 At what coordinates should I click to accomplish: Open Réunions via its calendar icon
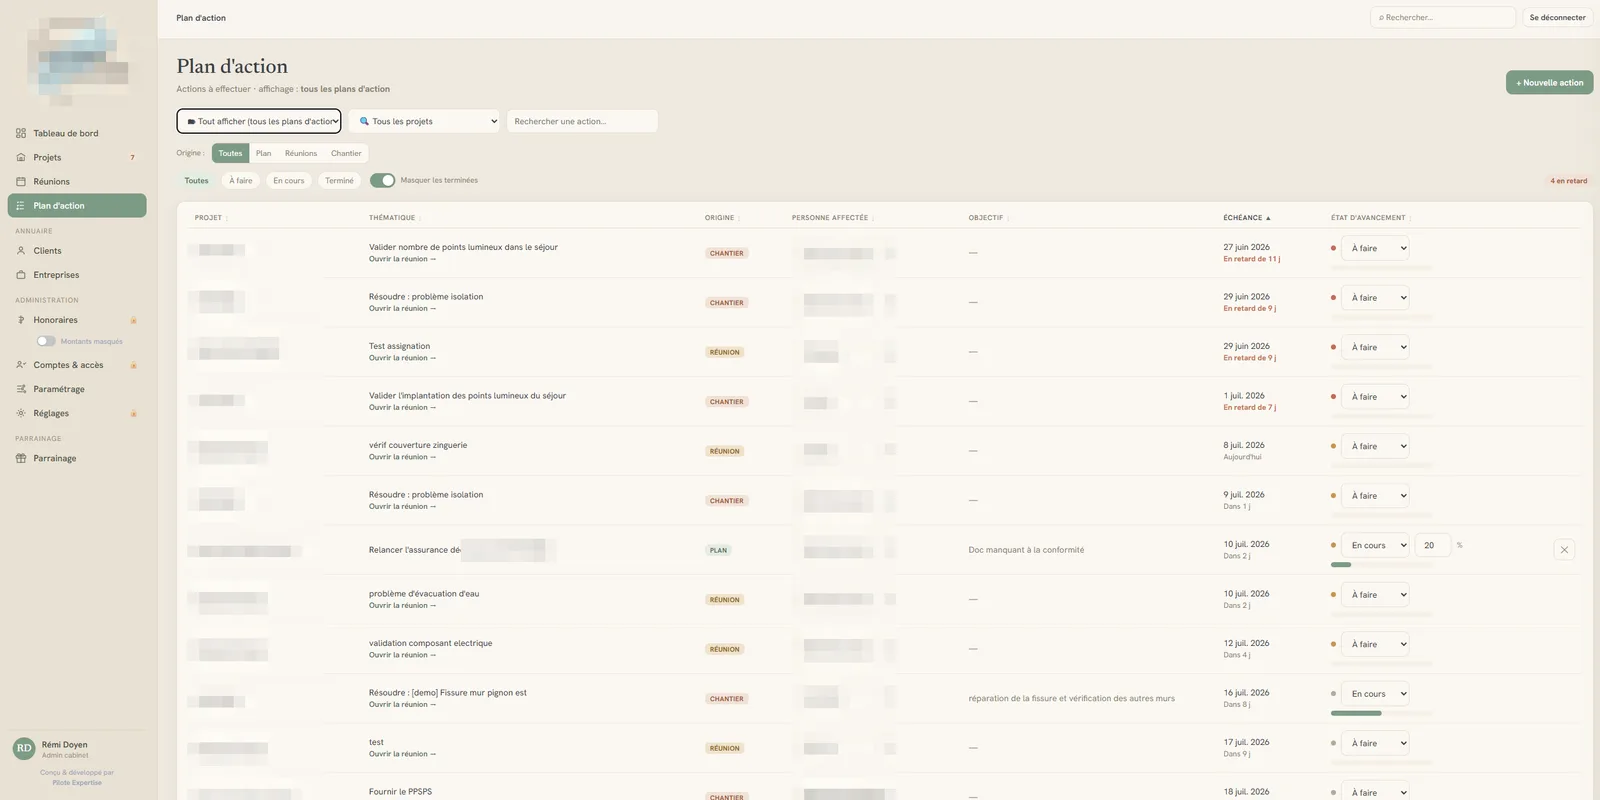[x=21, y=181]
